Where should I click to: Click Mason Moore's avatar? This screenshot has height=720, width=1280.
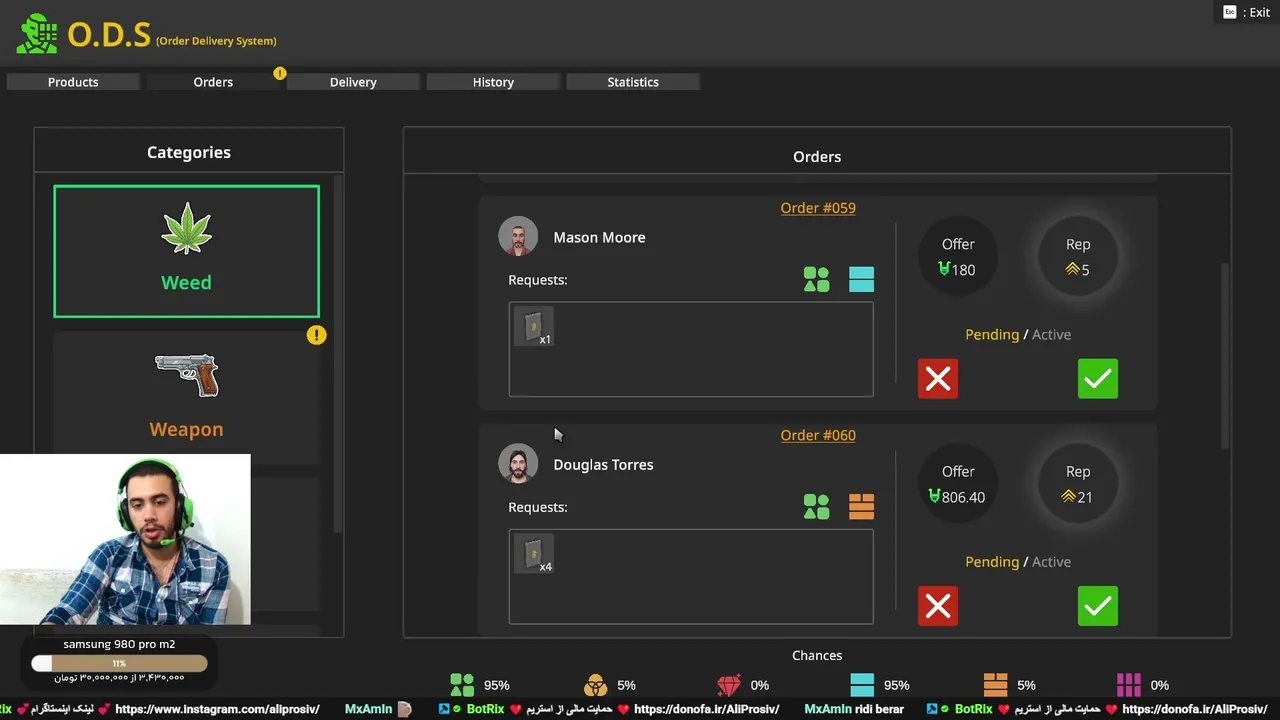[x=518, y=237]
